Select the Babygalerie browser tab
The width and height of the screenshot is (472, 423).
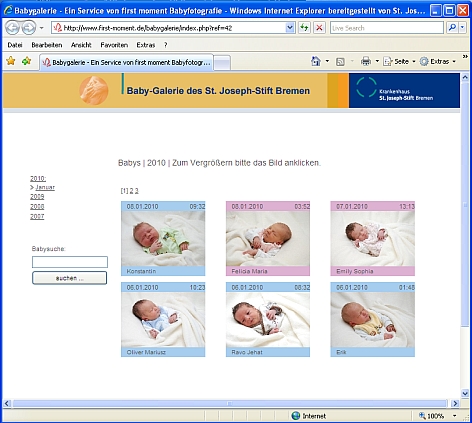[x=126, y=62]
